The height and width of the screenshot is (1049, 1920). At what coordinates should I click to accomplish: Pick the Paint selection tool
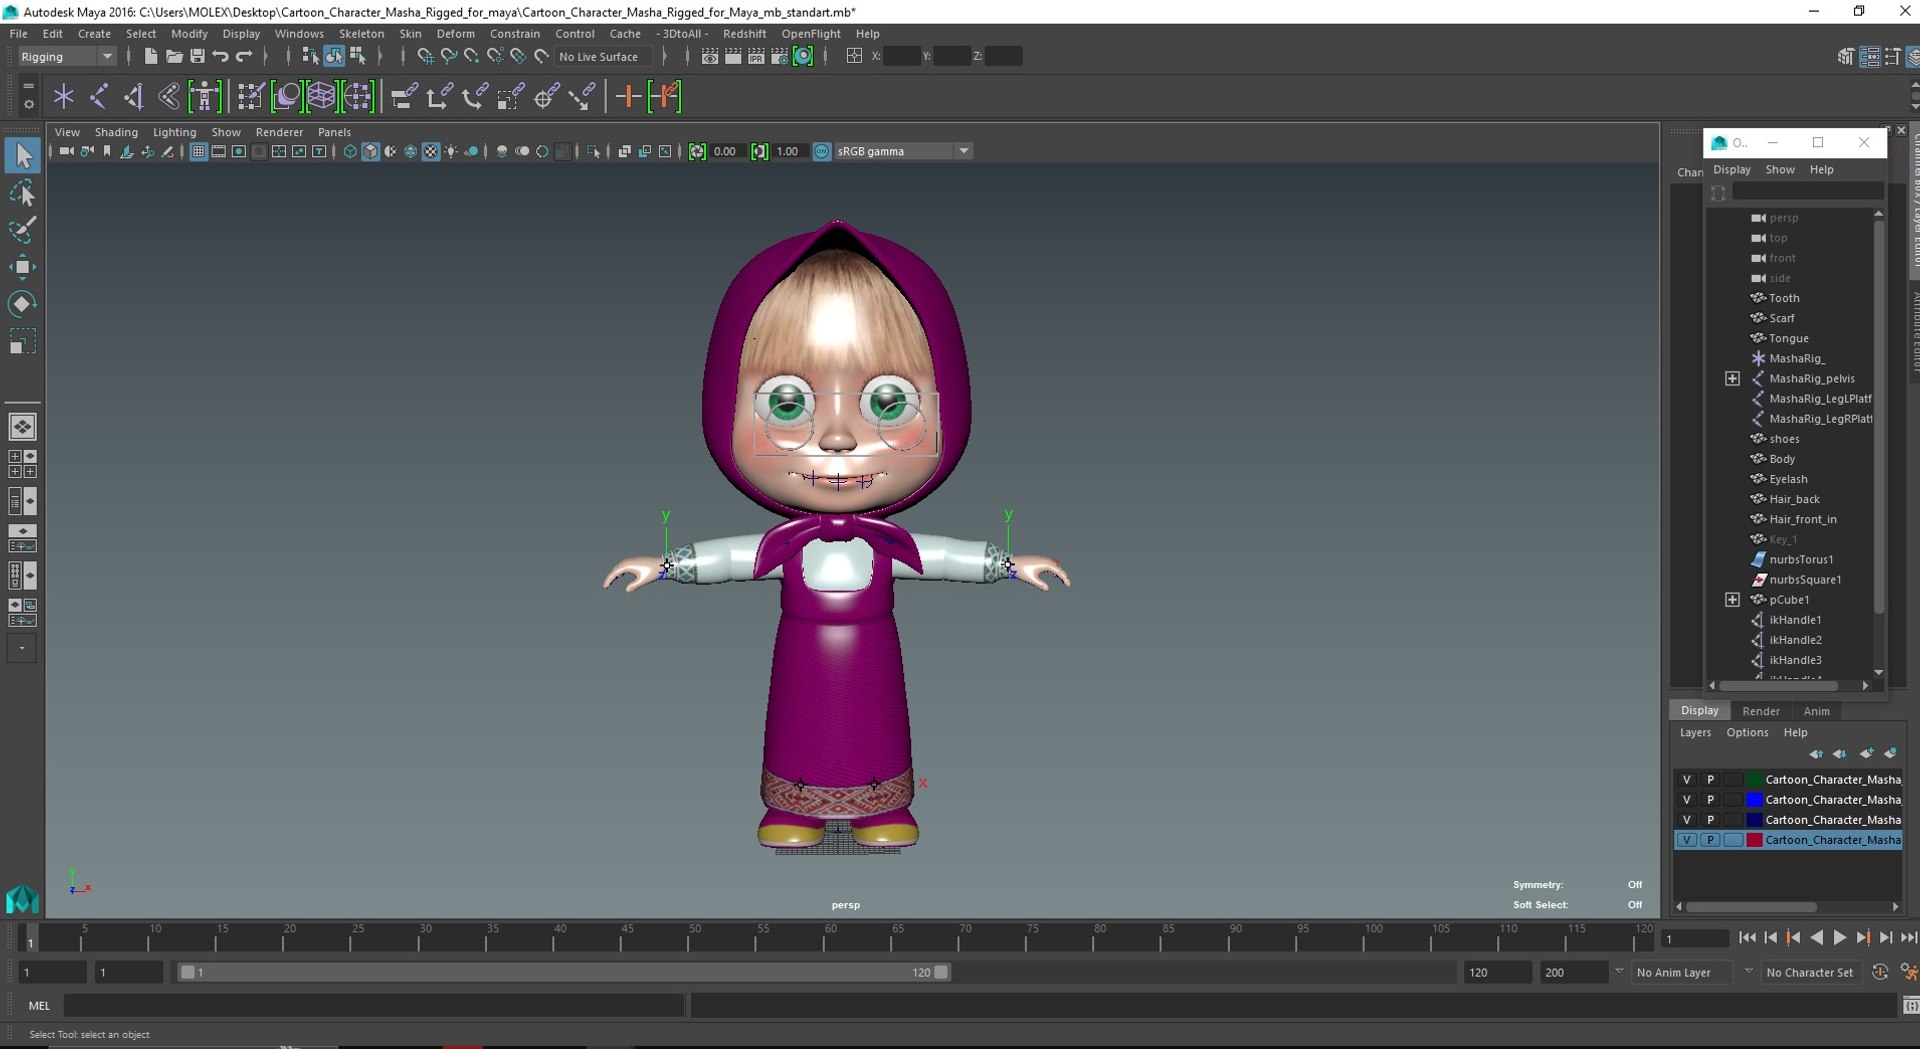22,229
